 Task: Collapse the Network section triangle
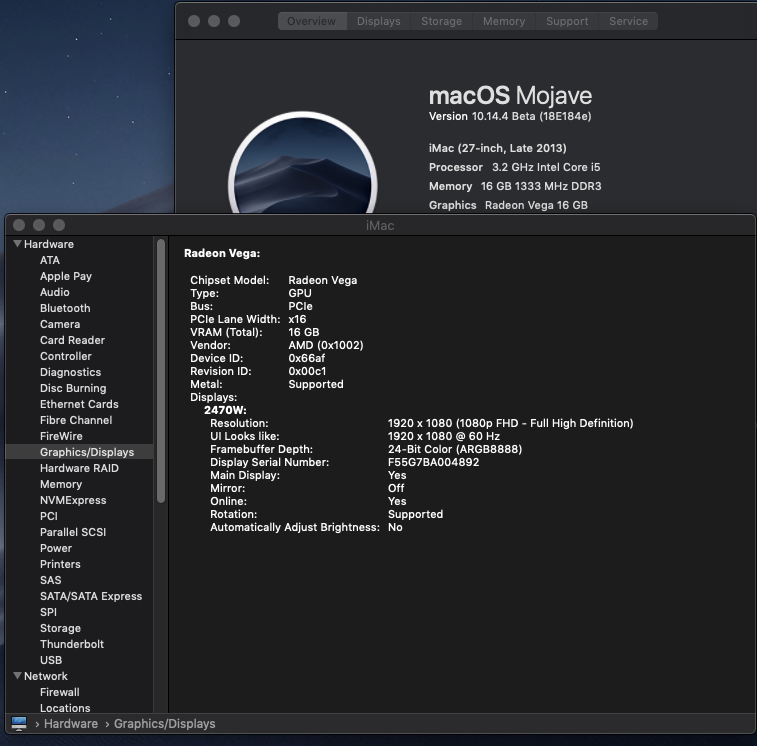pos(17,676)
